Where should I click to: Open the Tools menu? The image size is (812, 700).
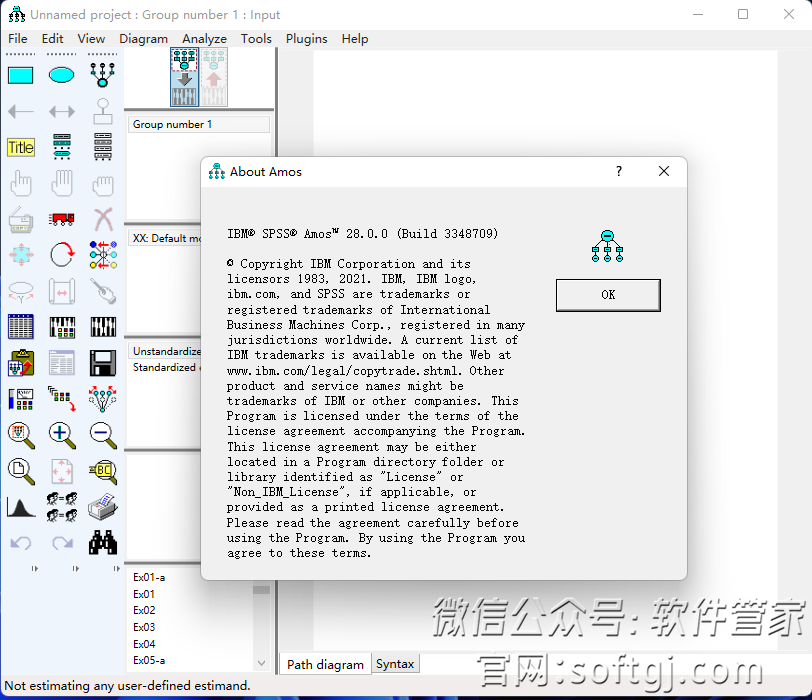tap(256, 39)
